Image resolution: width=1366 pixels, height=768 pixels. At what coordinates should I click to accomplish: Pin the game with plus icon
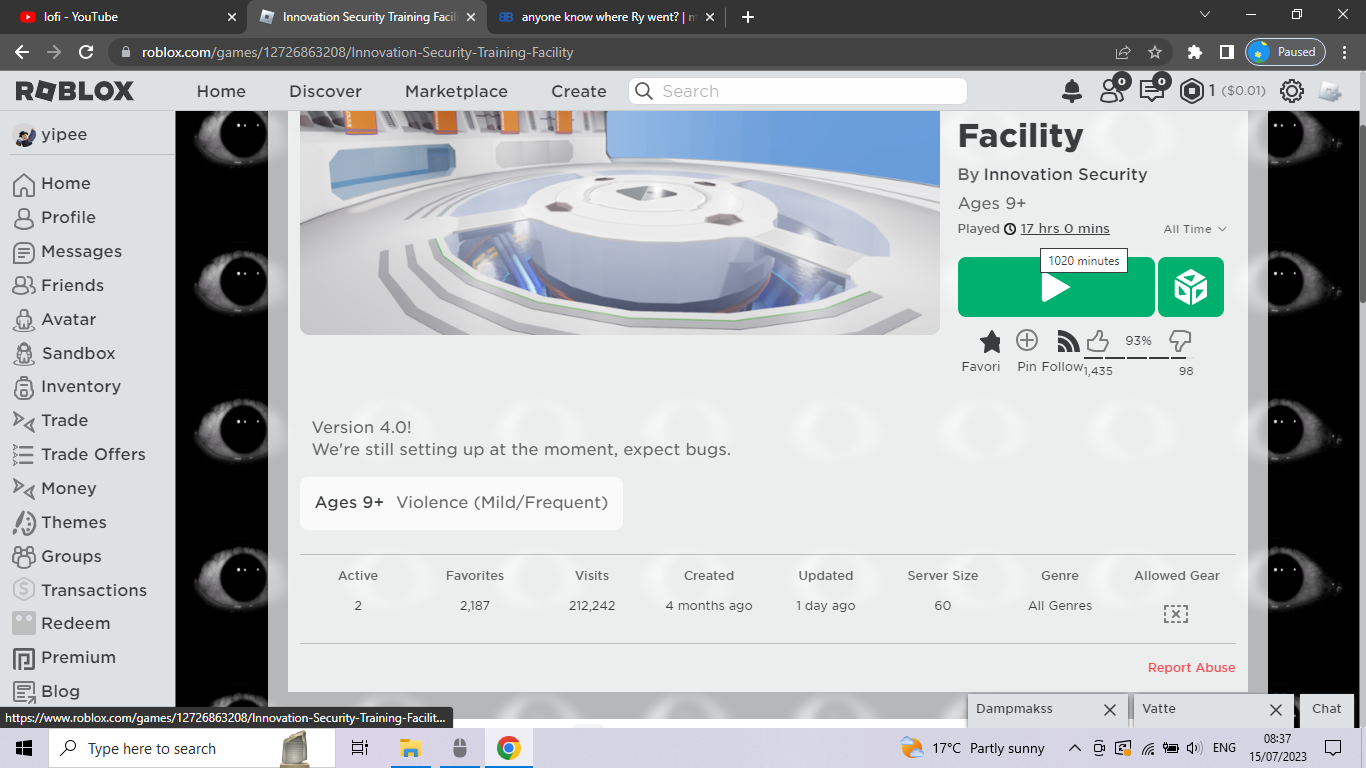1027,341
